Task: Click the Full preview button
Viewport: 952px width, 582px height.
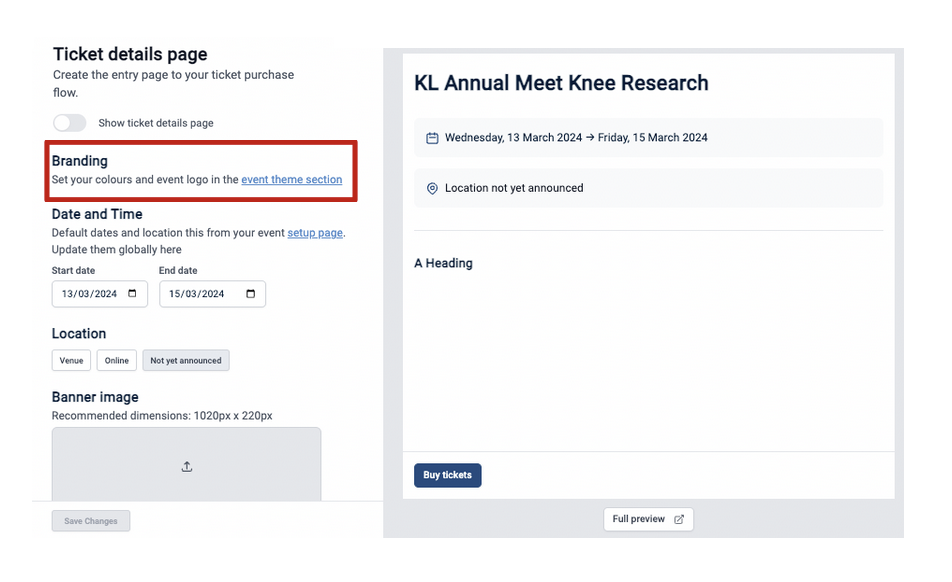Action: [648, 519]
